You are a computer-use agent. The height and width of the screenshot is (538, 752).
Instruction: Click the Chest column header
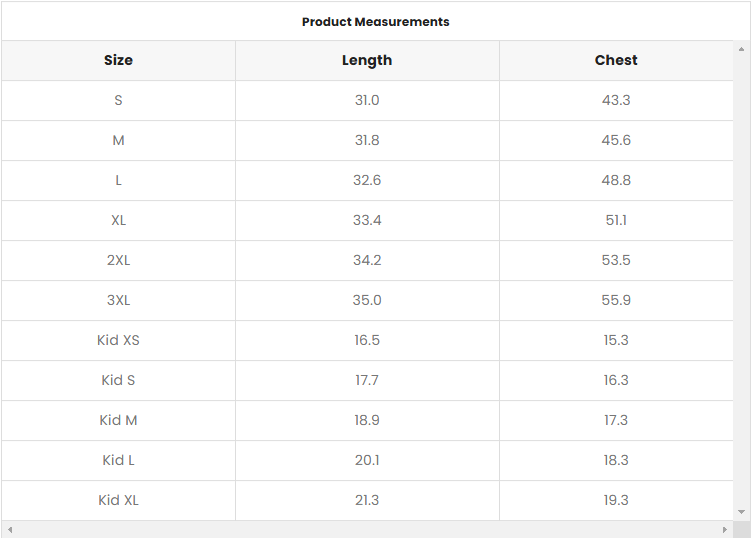(616, 60)
